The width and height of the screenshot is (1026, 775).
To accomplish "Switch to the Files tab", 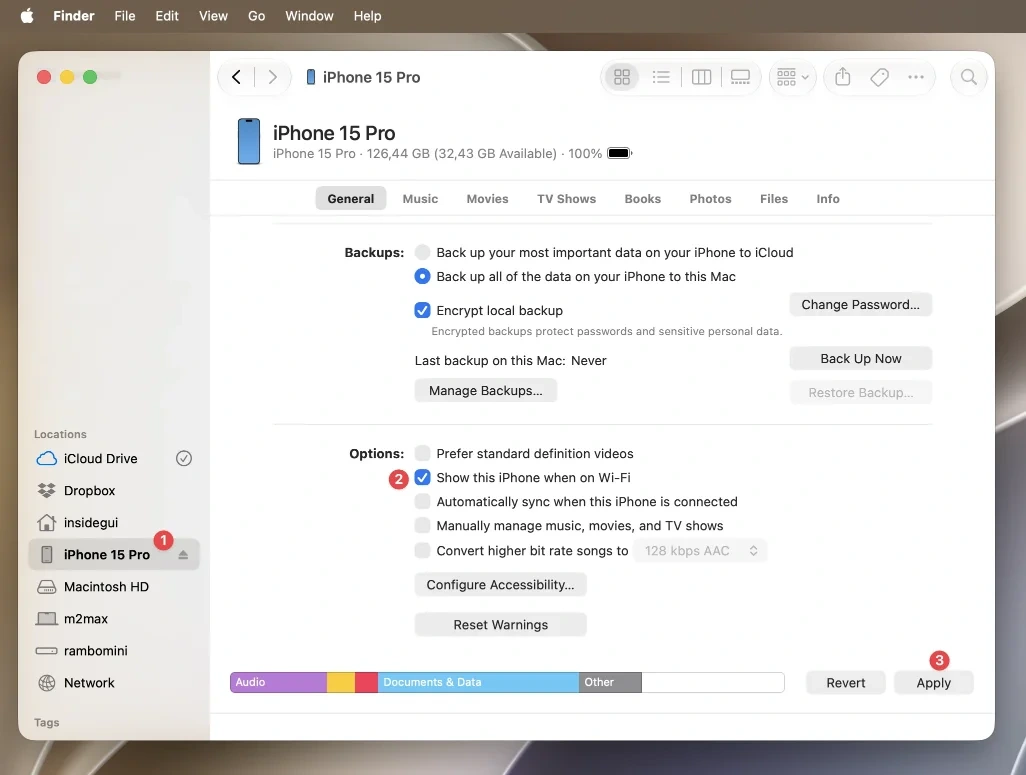I will coord(774,198).
